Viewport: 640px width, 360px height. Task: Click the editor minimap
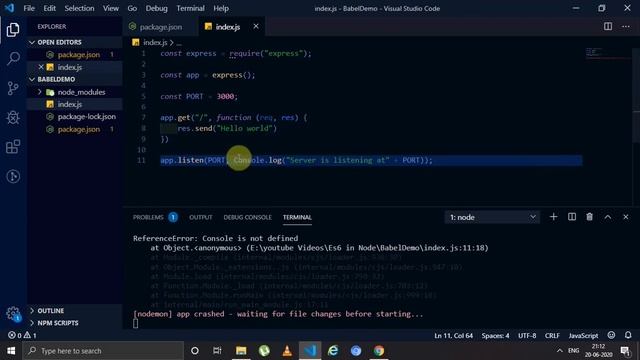tap(608, 53)
